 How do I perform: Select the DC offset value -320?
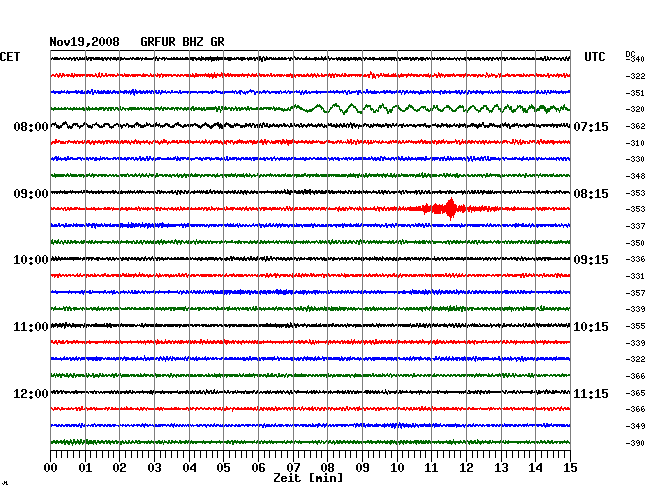pos(635,109)
